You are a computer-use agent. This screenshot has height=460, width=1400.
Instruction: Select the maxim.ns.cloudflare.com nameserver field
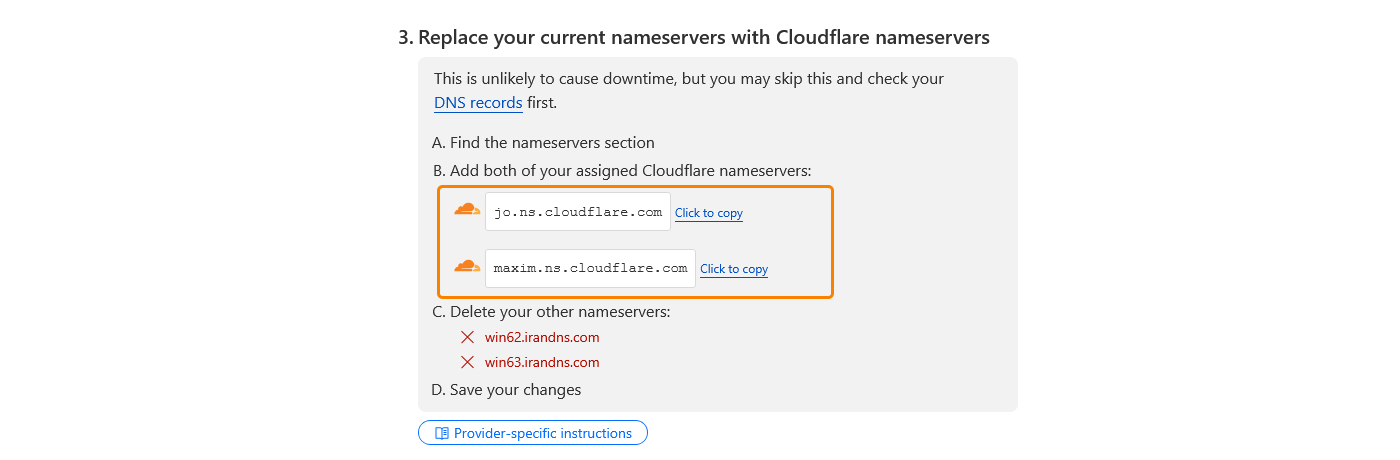(x=590, y=268)
